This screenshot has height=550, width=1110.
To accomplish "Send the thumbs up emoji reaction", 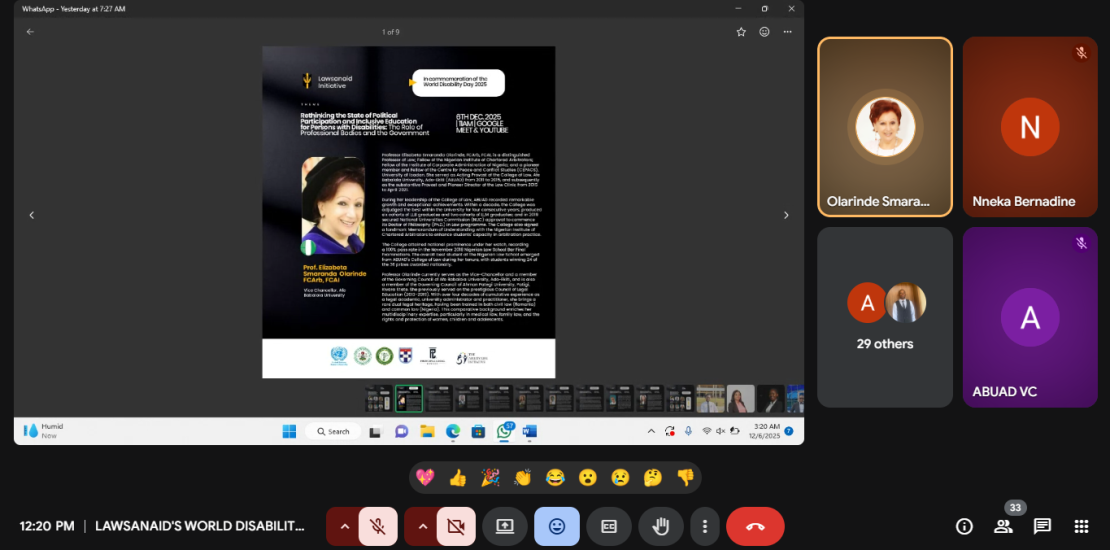I will [x=458, y=478].
